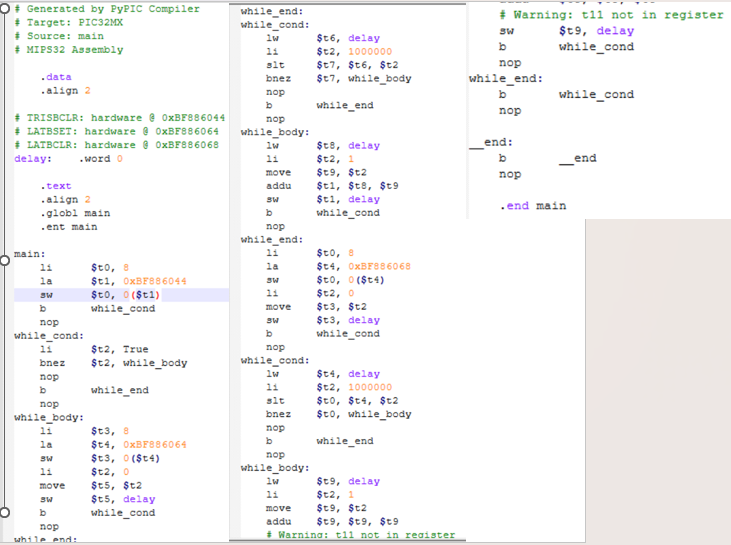This screenshot has height=545, width=731.
Task: Click the '# LATBSET: hardware @ 0xBF886064' comment
Action: pyautogui.click(x=116, y=131)
